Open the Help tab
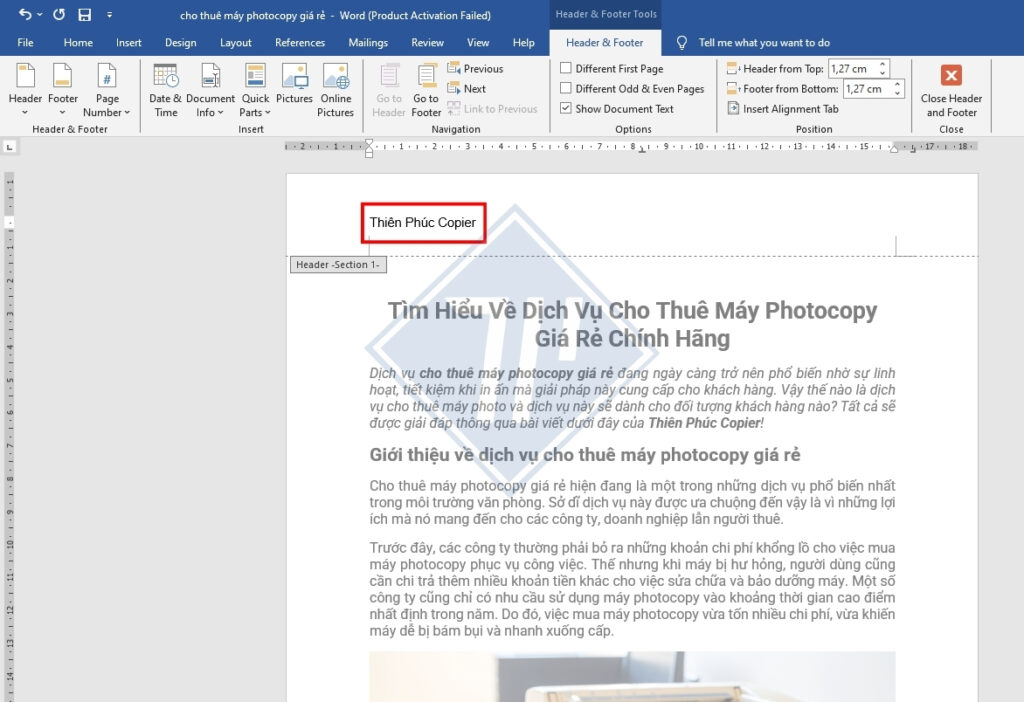This screenshot has height=702, width=1024. (x=523, y=42)
